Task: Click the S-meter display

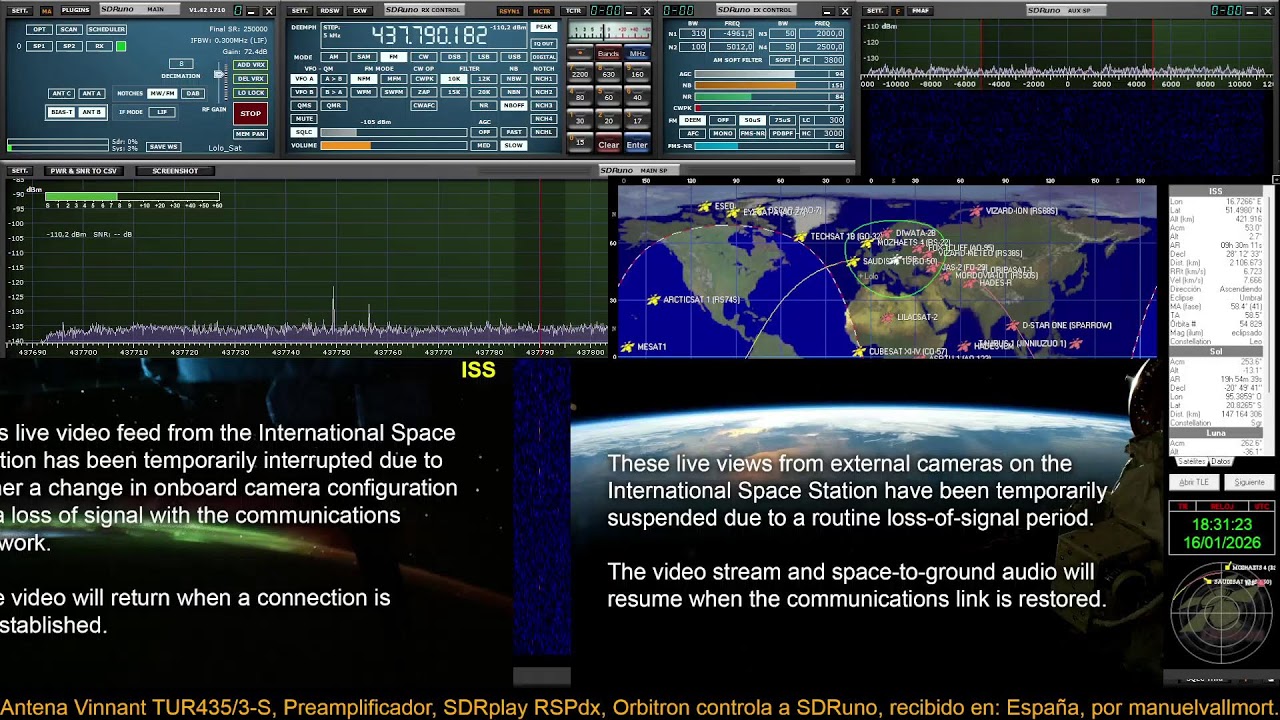Action: tap(608, 31)
